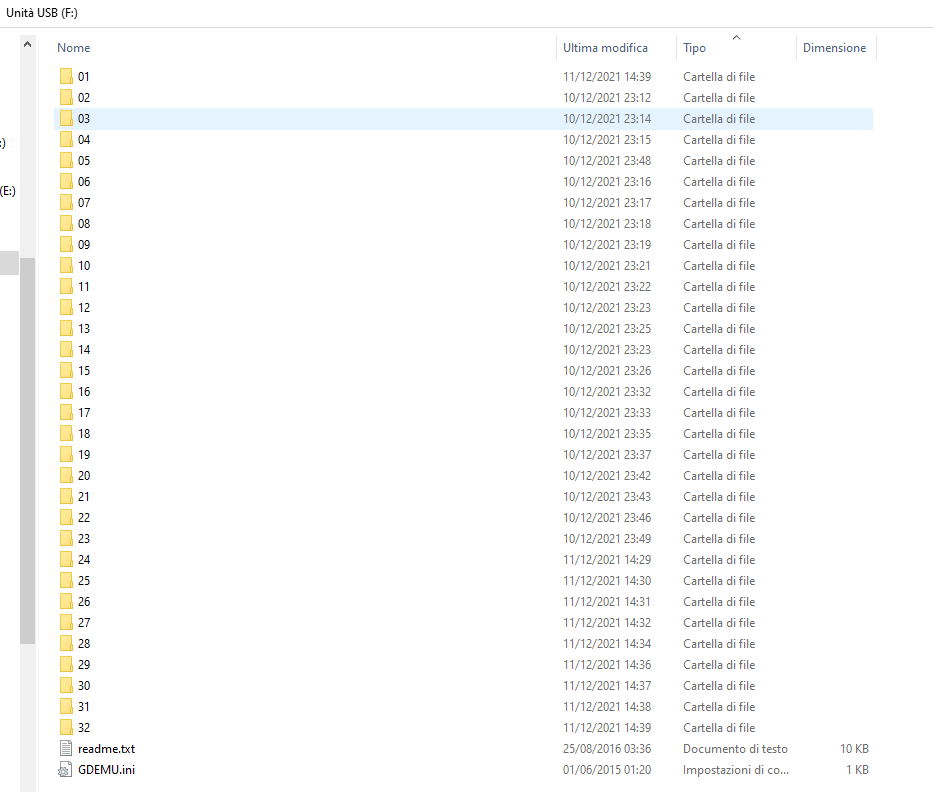Click the 10 KB size value
This screenshot has height=792, width=934.
(854, 749)
